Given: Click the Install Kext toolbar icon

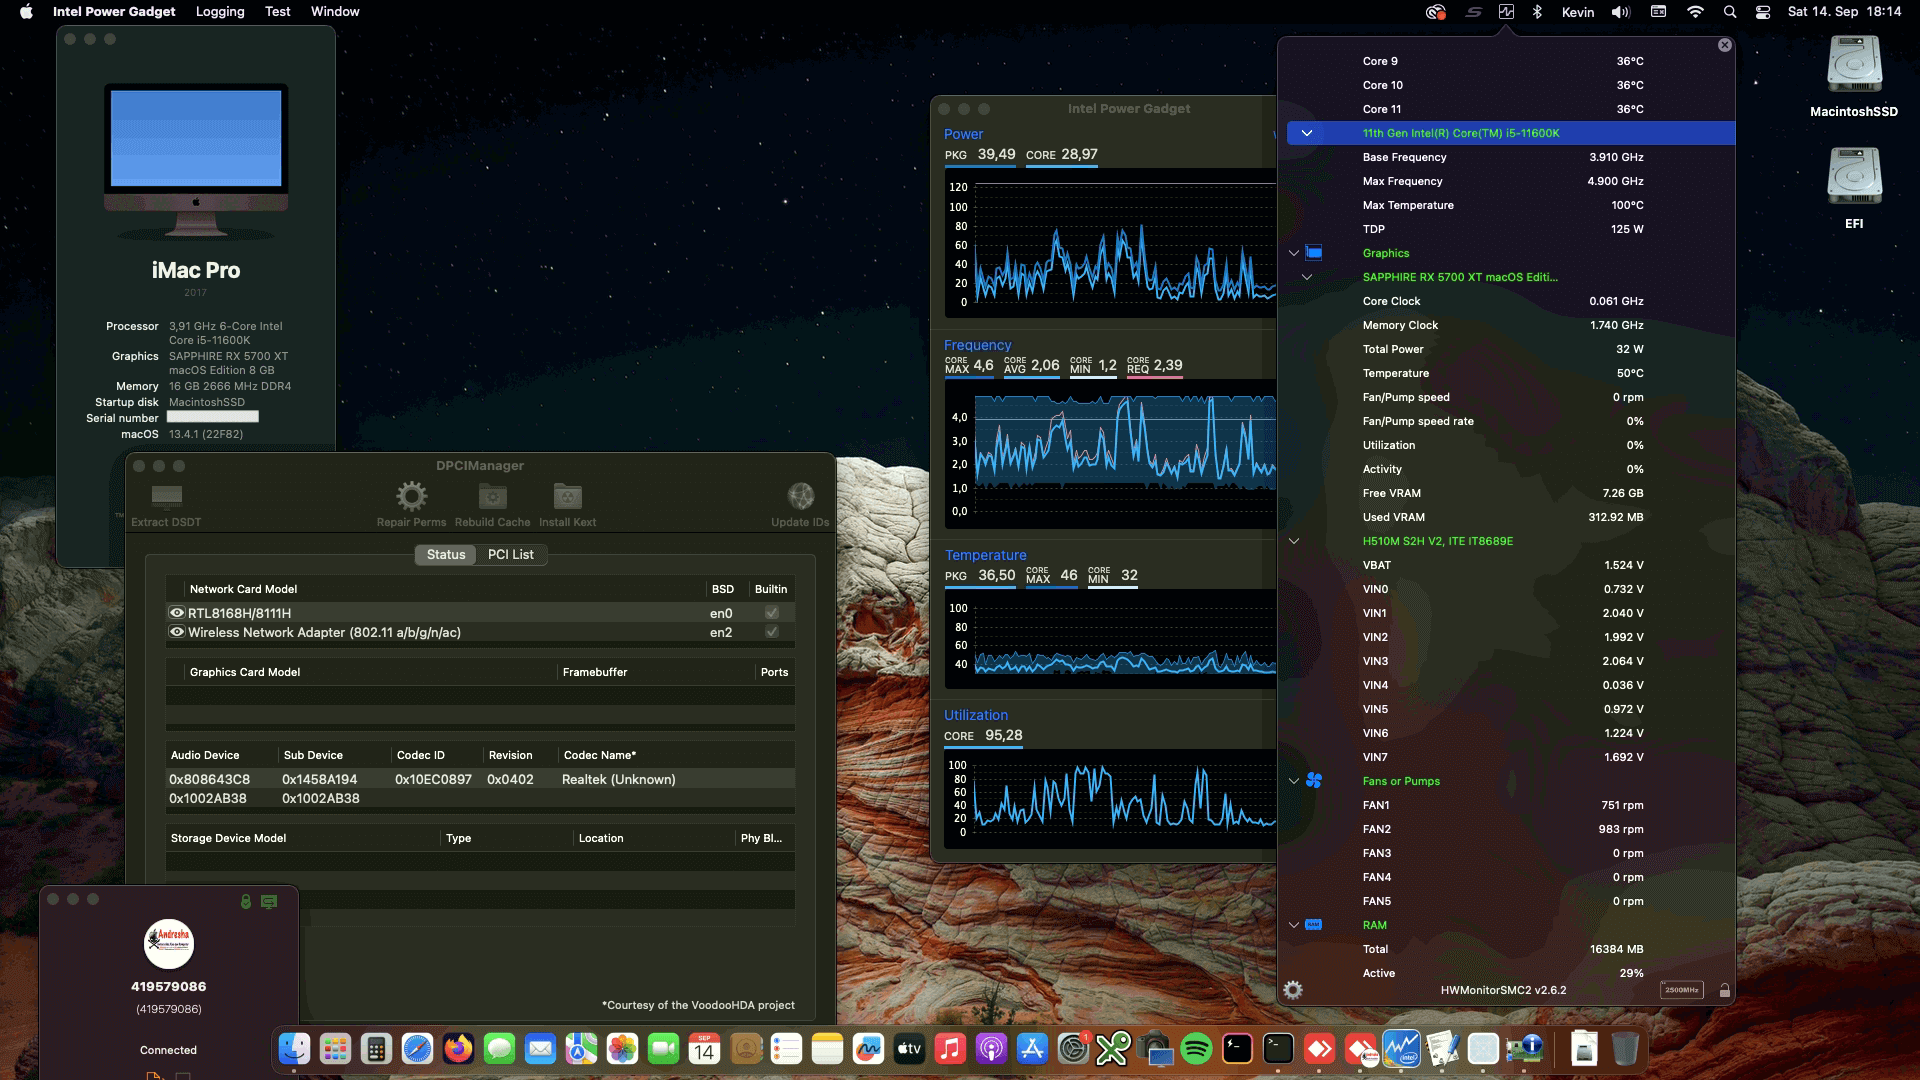Looking at the screenshot, I should pyautogui.click(x=568, y=496).
